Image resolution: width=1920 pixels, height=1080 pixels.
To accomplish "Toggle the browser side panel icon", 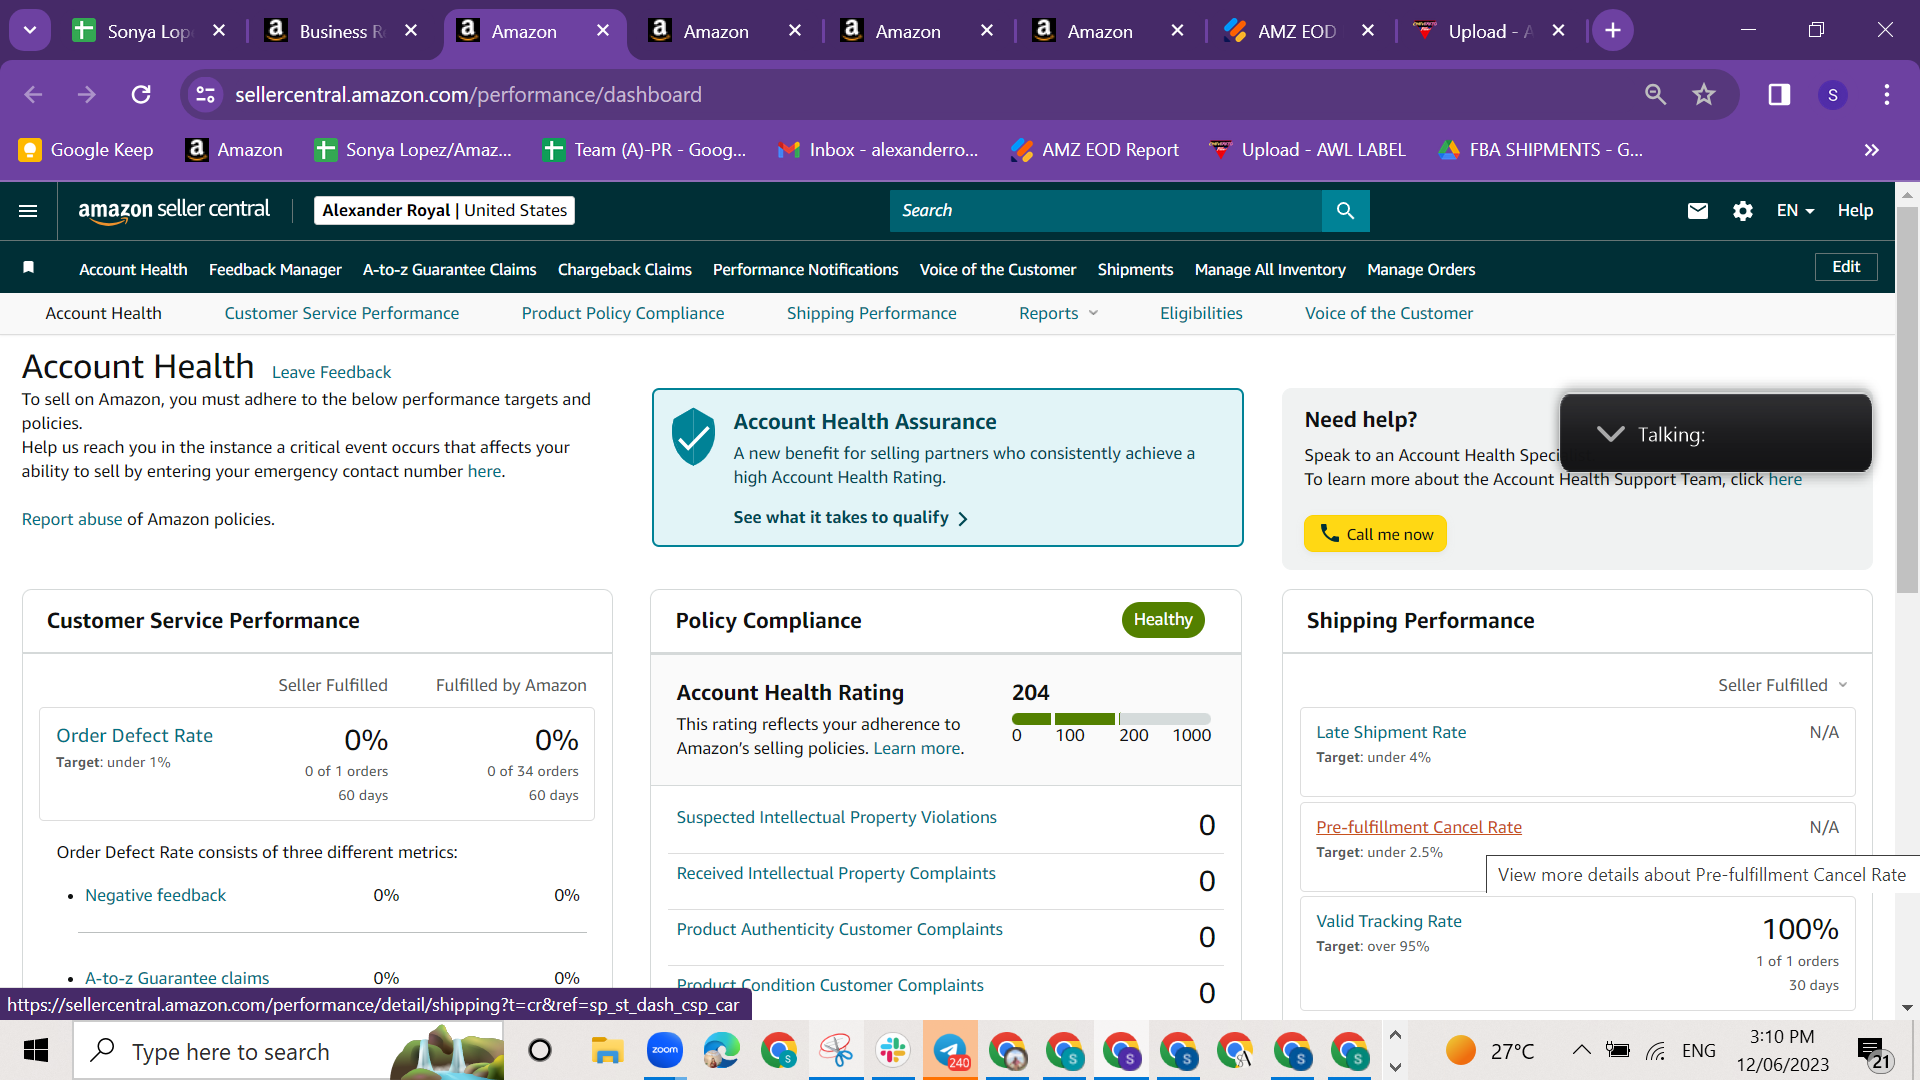I will (1779, 94).
